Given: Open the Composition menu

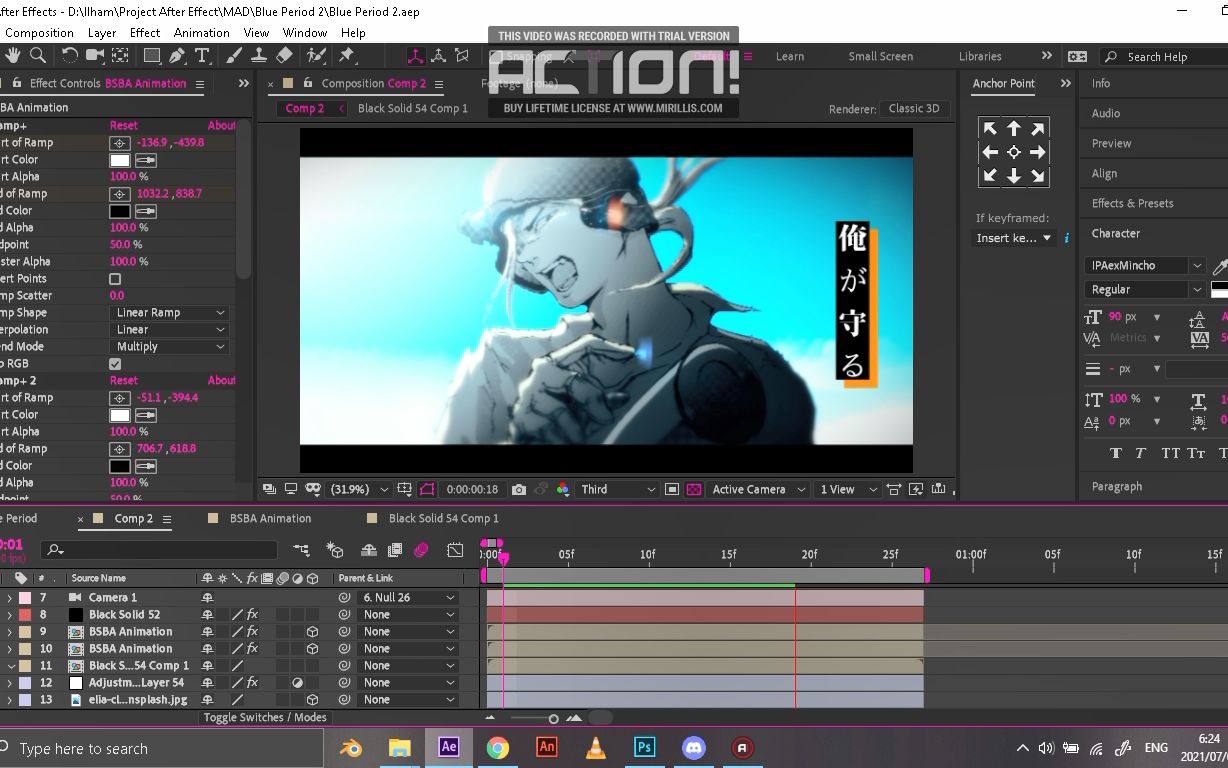Looking at the screenshot, I should click(38, 32).
